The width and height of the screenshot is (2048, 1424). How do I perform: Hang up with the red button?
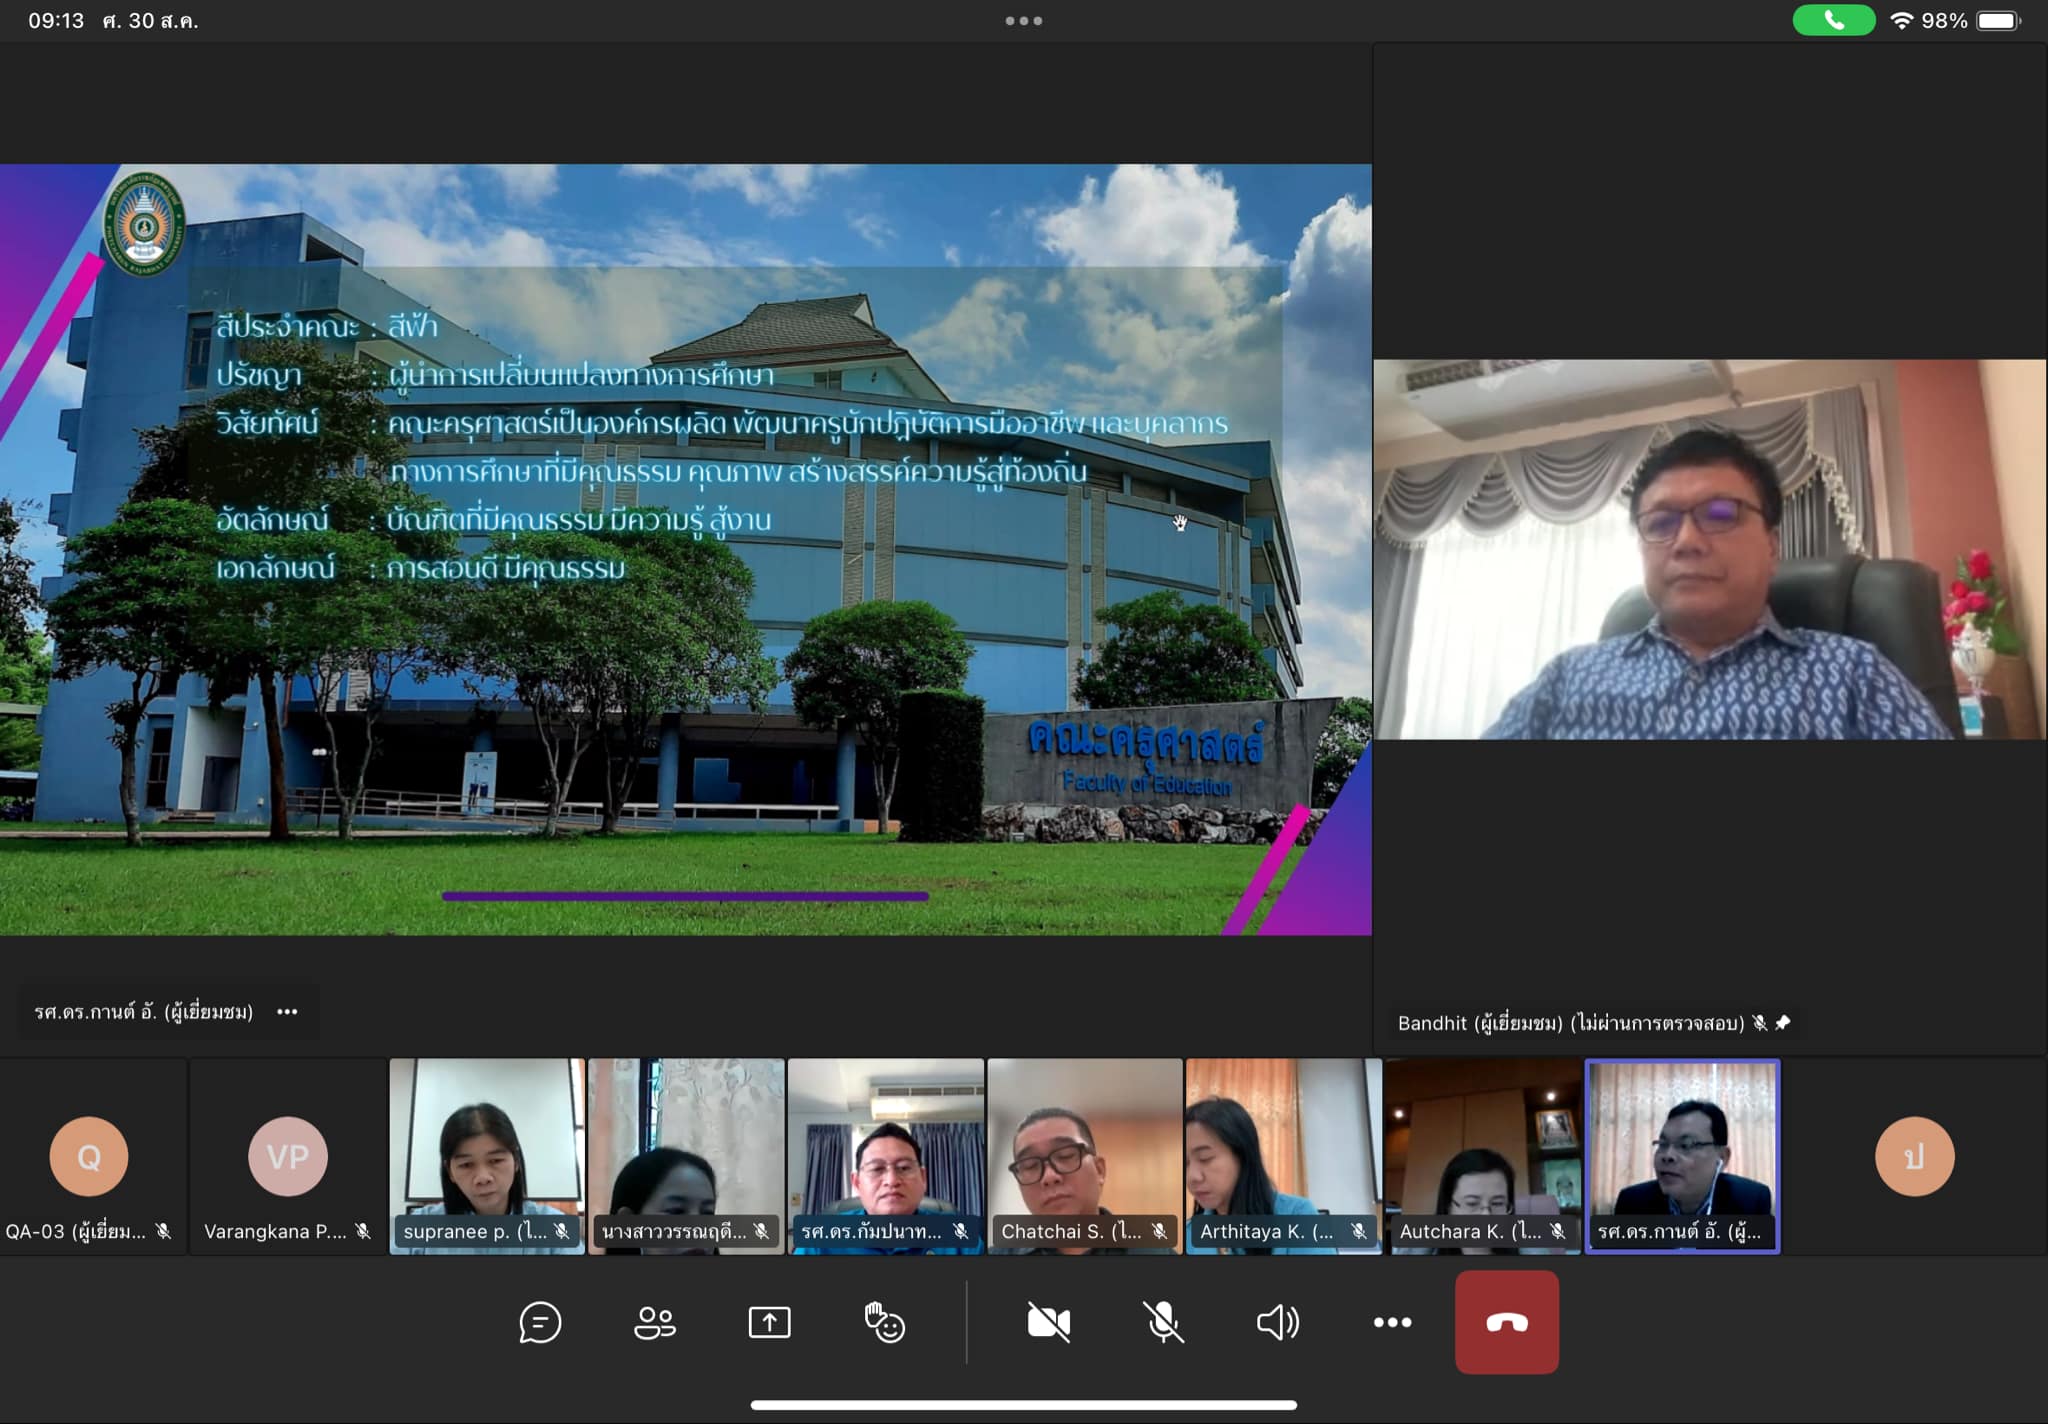tap(1506, 1322)
